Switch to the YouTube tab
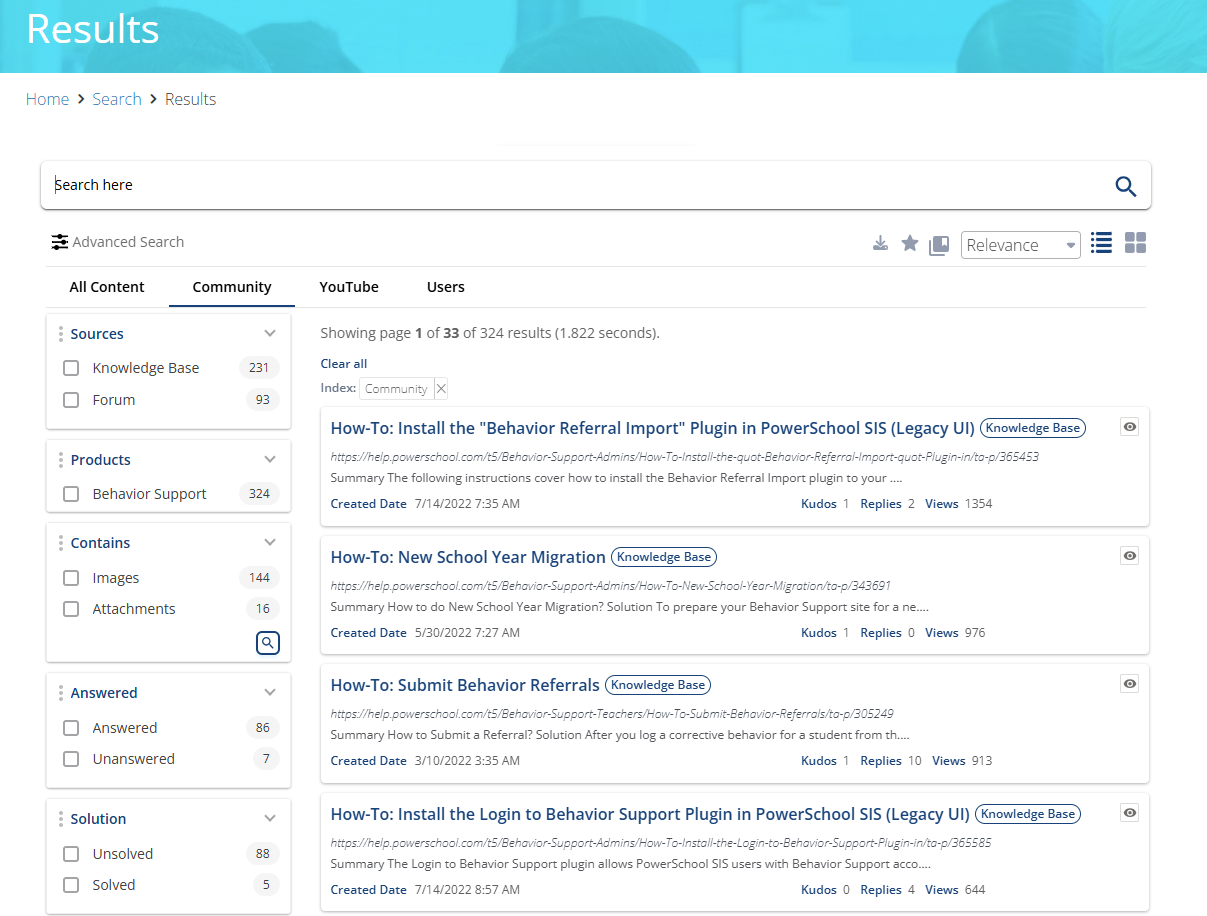This screenshot has width=1207, height=916. click(348, 287)
